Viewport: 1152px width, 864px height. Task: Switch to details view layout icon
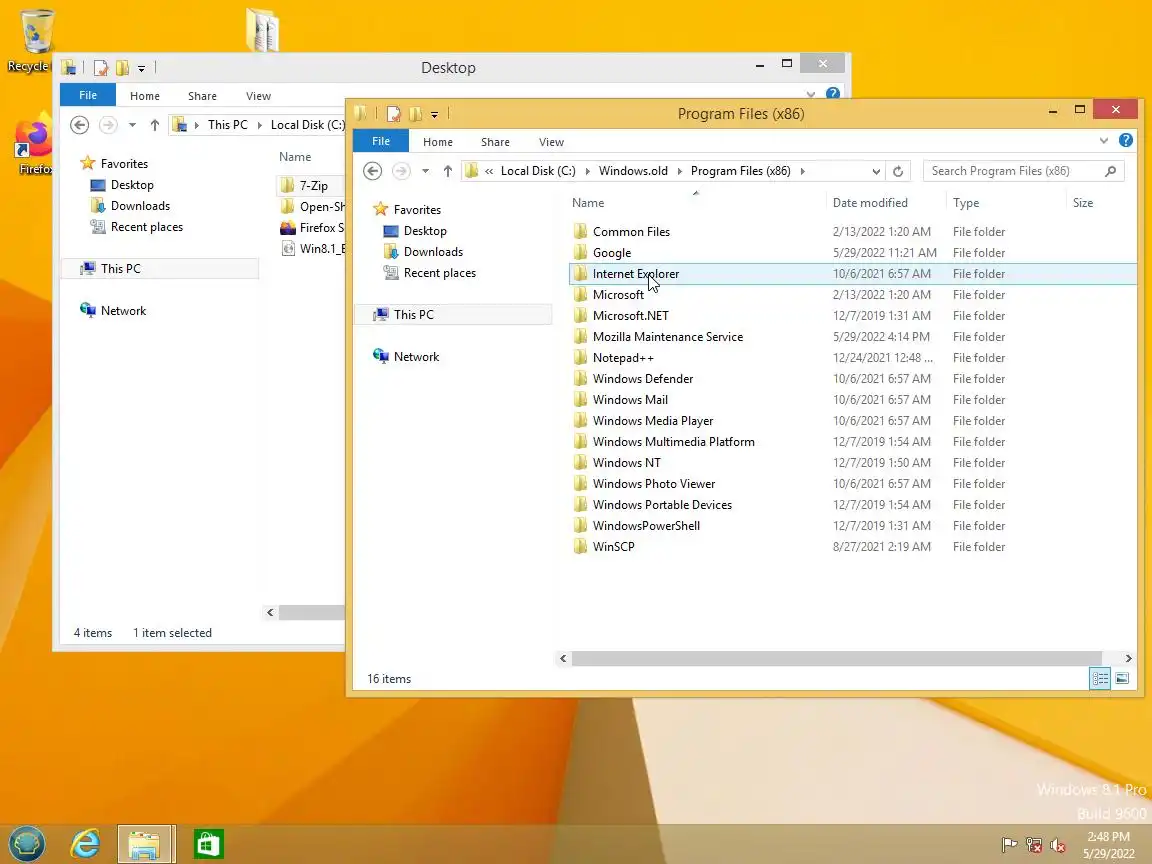point(1100,678)
